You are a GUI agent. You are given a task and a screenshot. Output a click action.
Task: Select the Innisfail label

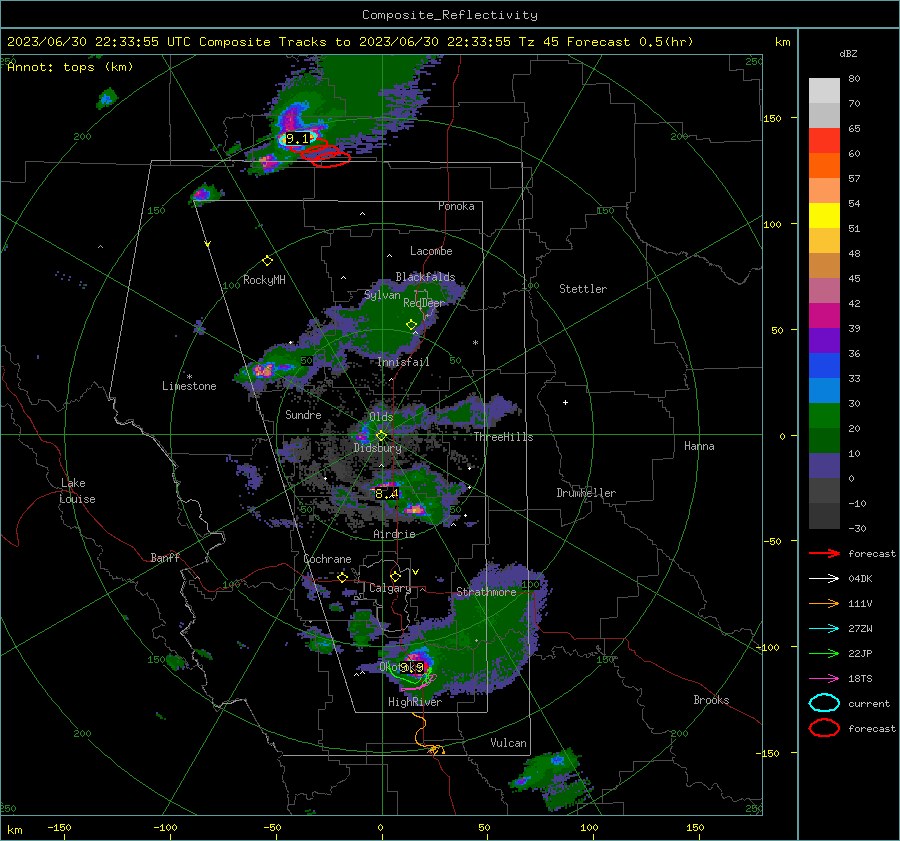(403, 362)
